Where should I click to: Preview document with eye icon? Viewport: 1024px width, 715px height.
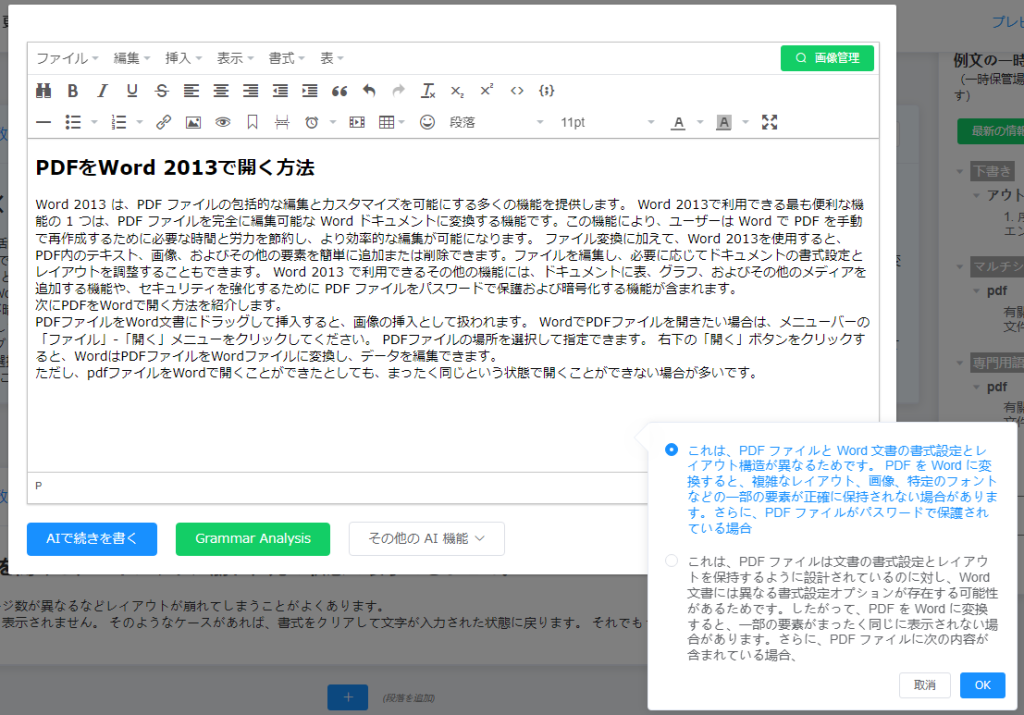[x=223, y=122]
